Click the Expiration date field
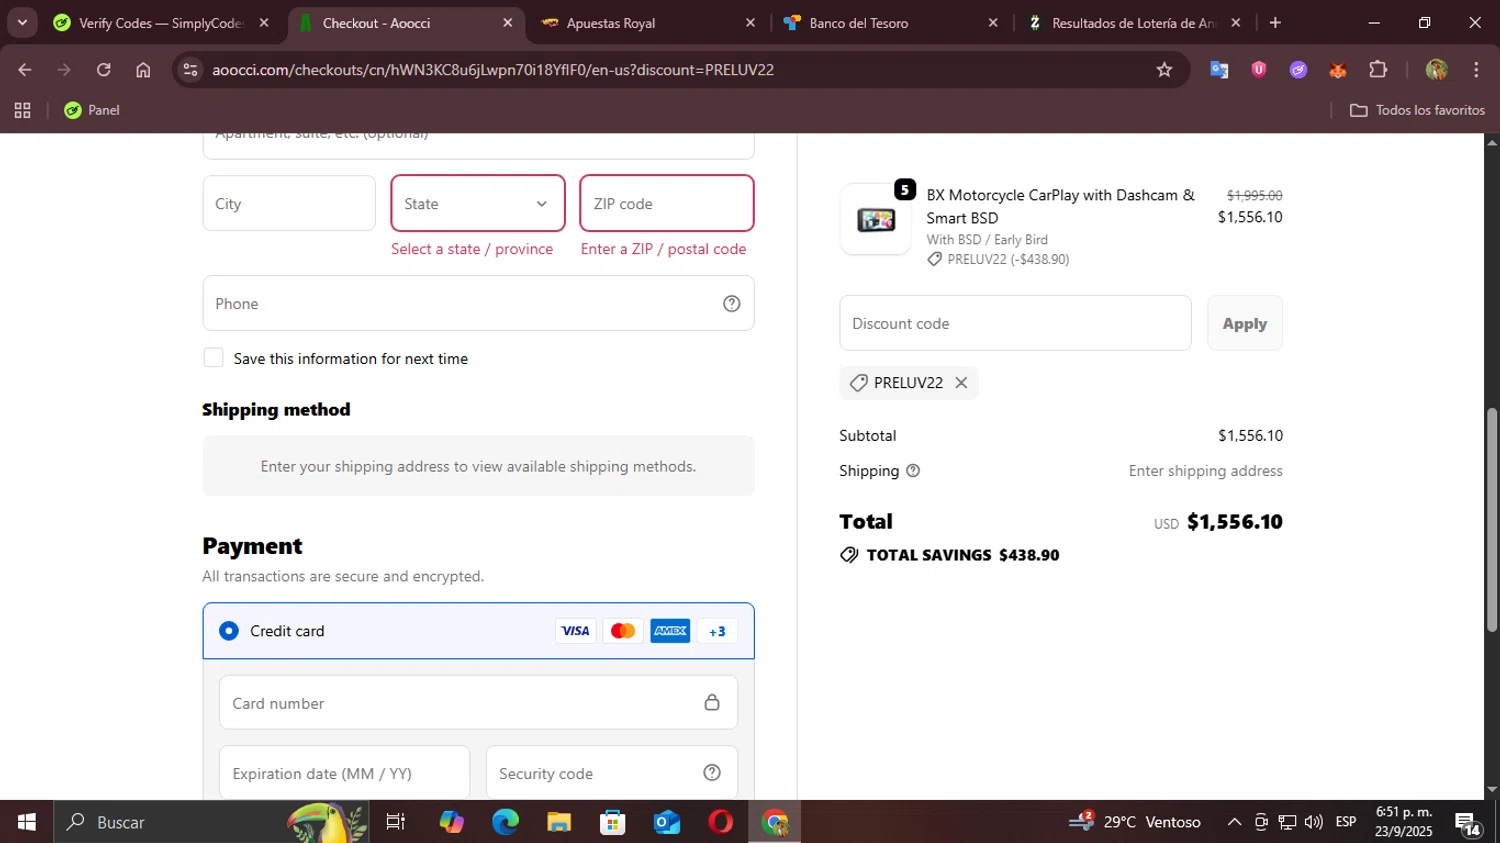Screen dimensions: 1500x843 [344, 772]
